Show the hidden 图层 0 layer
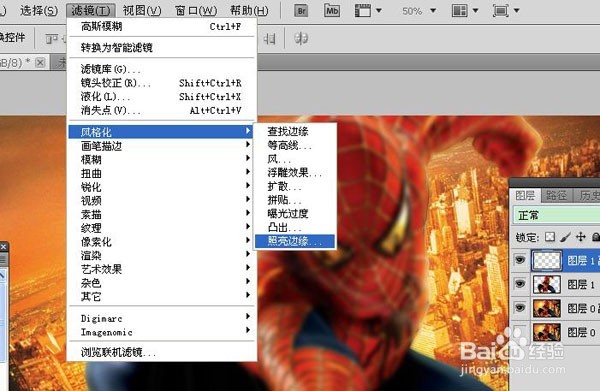This screenshot has width=600, height=391. tap(520, 331)
